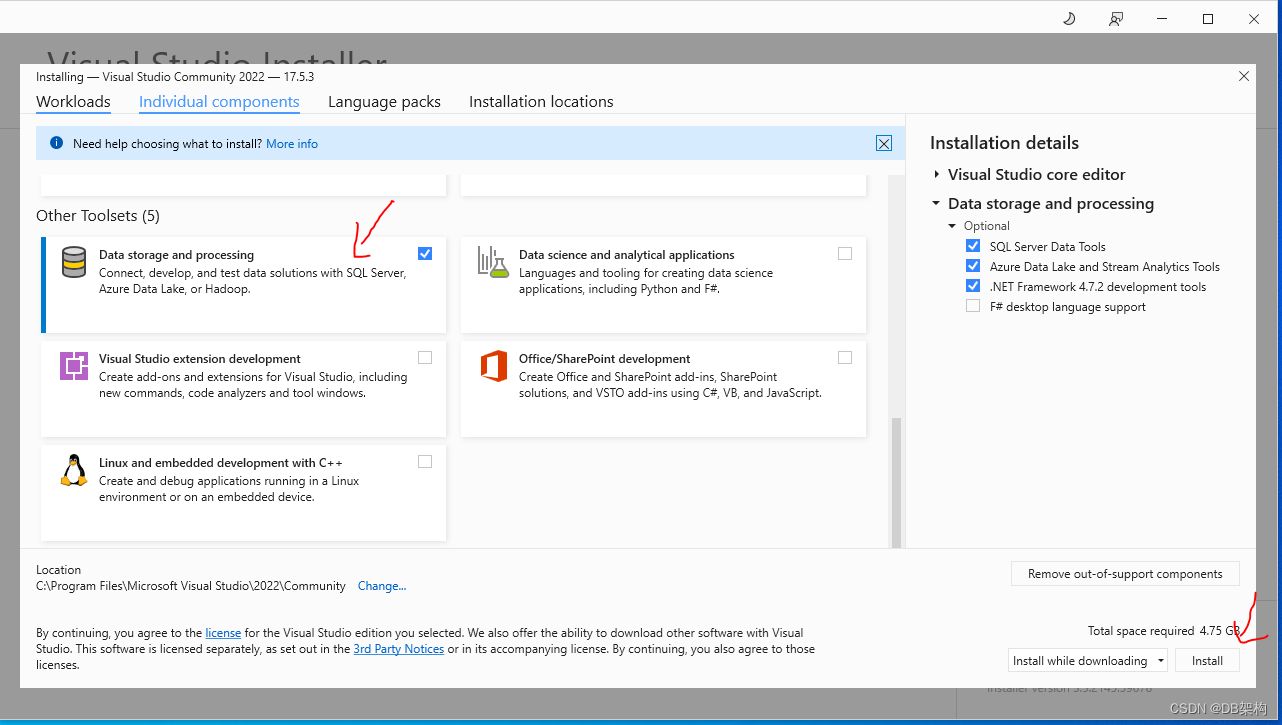This screenshot has height=725, width=1282.
Task: Check Data science and analytical applications workload
Action: (845, 253)
